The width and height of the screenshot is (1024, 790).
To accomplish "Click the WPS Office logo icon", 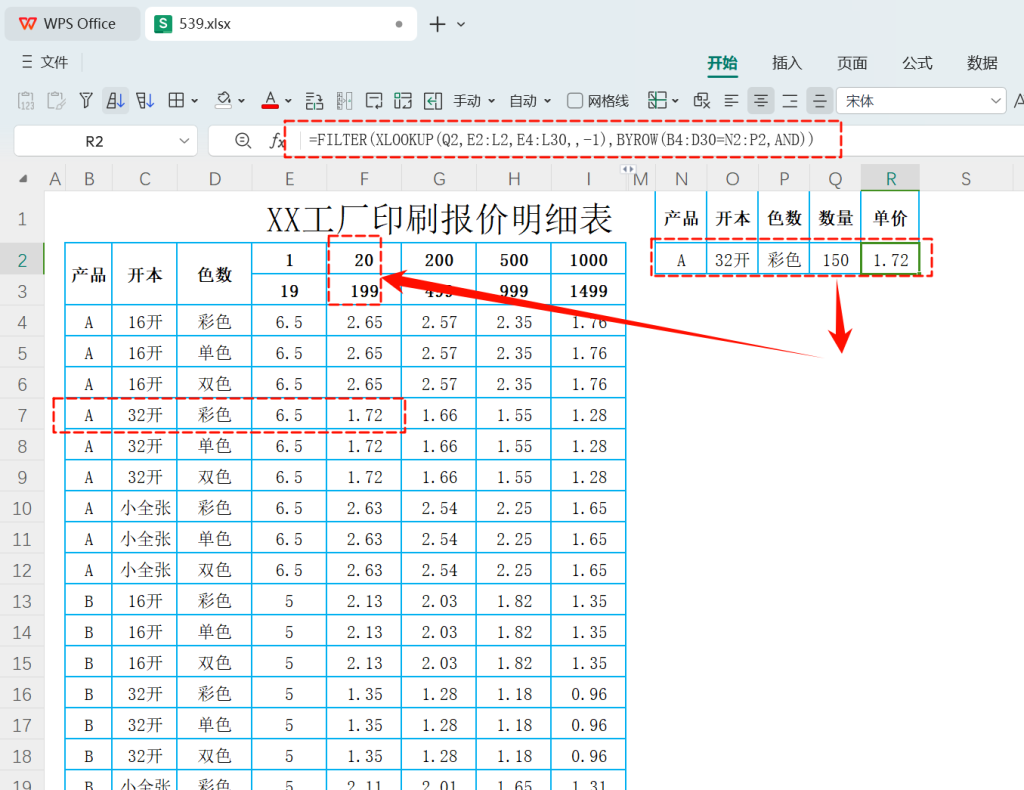I will coord(27,24).
